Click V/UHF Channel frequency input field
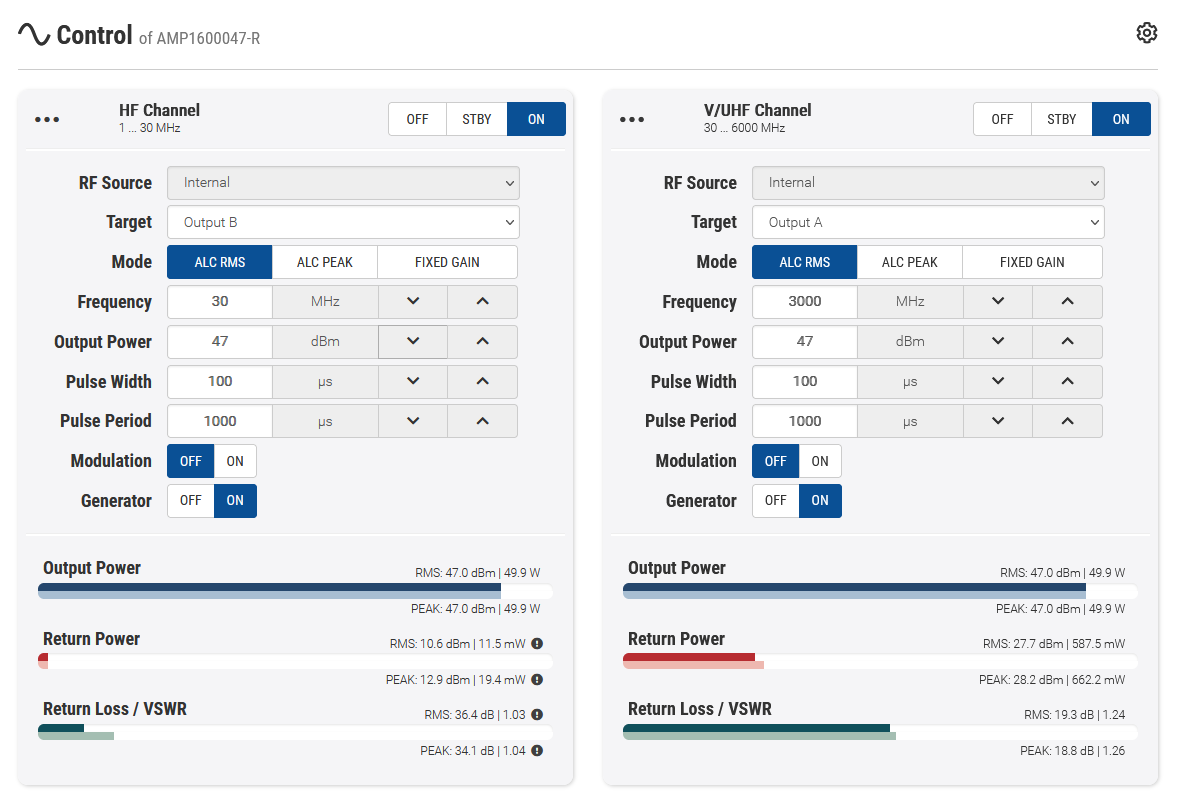Image resolution: width=1177 pixels, height=802 pixels. tap(805, 301)
